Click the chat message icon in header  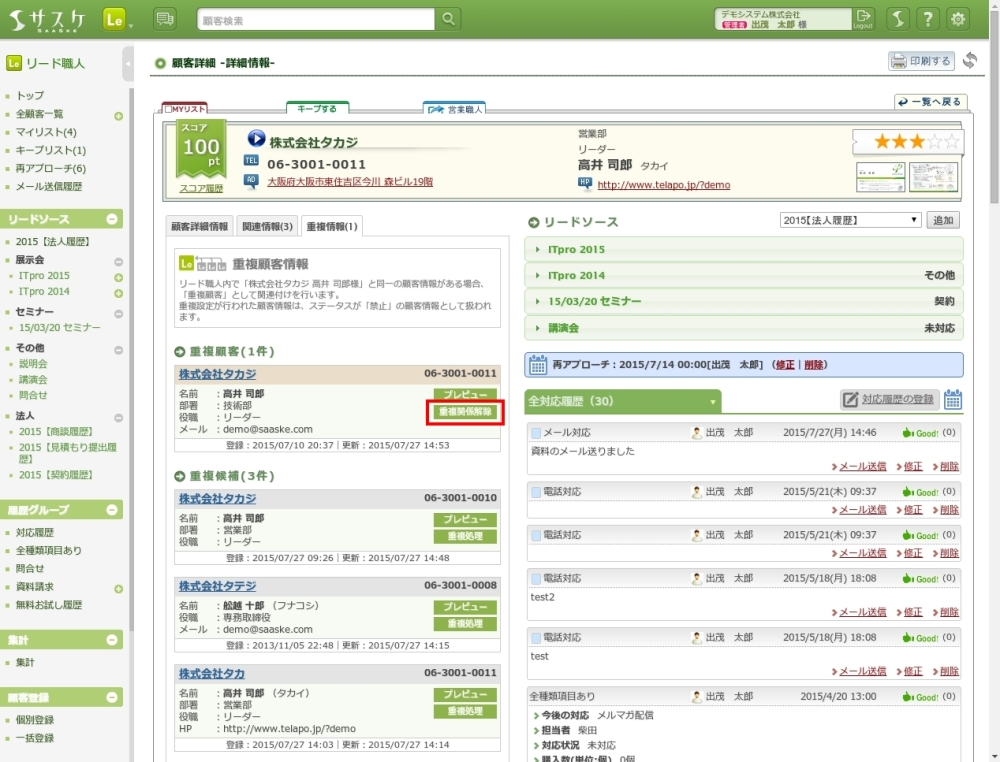[165, 19]
